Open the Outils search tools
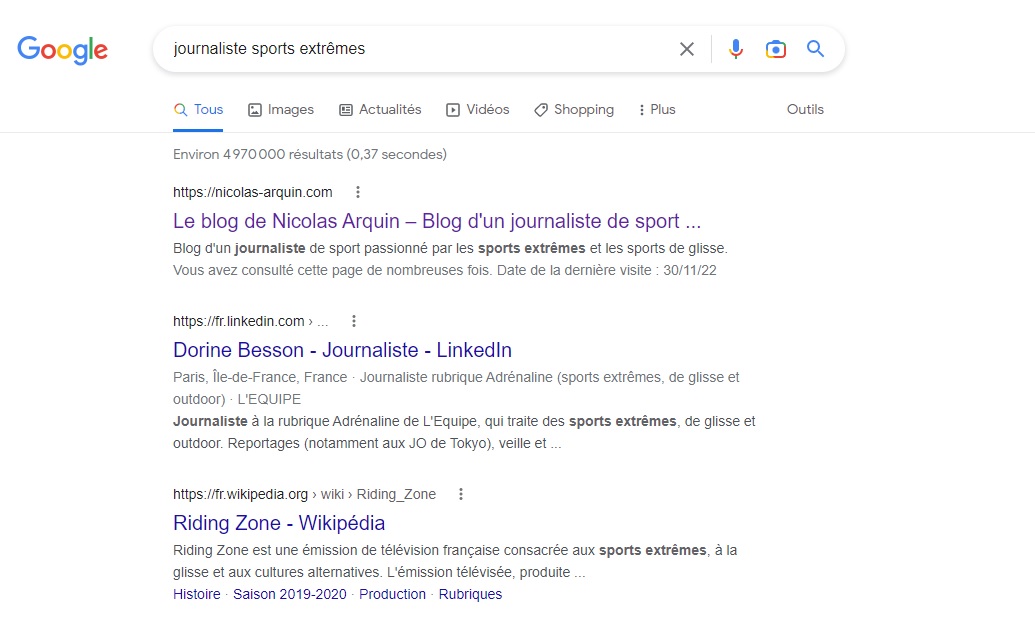 [x=805, y=110]
